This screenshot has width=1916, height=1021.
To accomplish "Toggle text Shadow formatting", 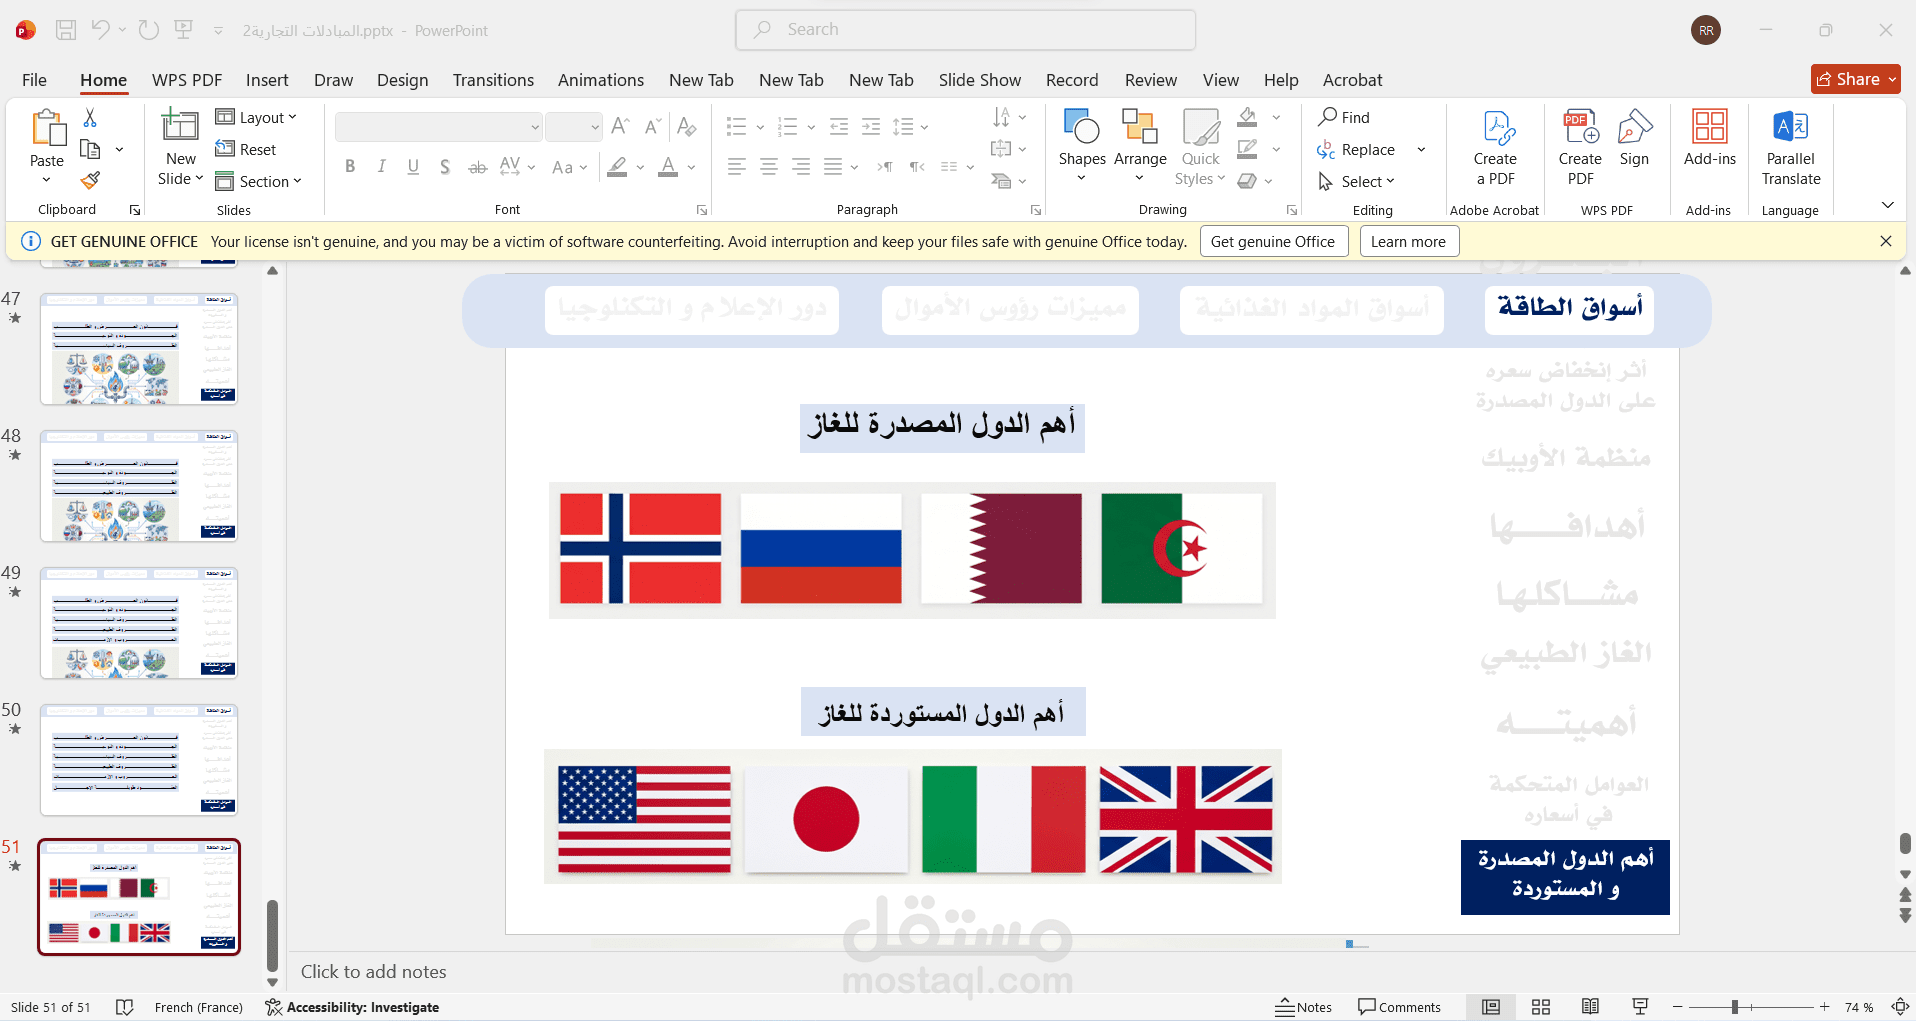I will [445, 167].
